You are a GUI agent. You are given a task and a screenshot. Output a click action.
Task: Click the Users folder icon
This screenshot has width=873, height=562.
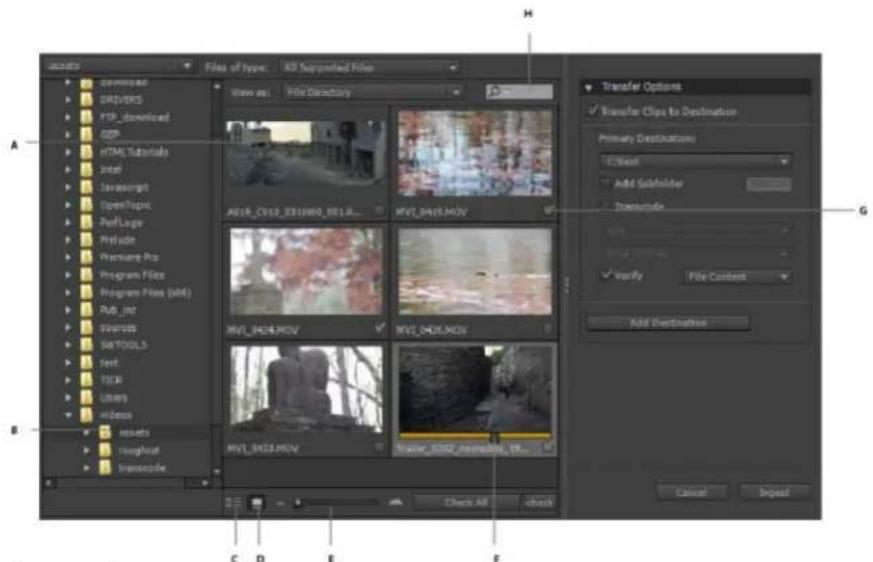point(86,397)
